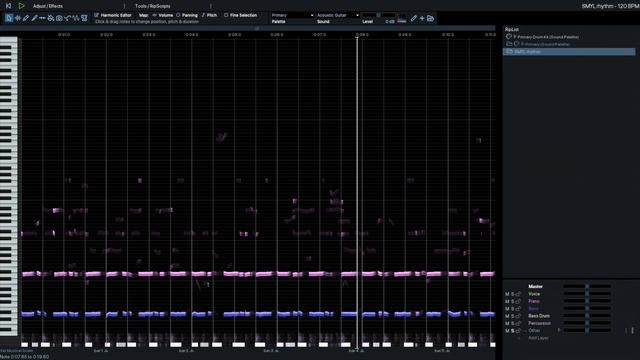Click the blue bass note band
Image resolution: width=640 pixels, height=360 pixels.
pos(258,314)
